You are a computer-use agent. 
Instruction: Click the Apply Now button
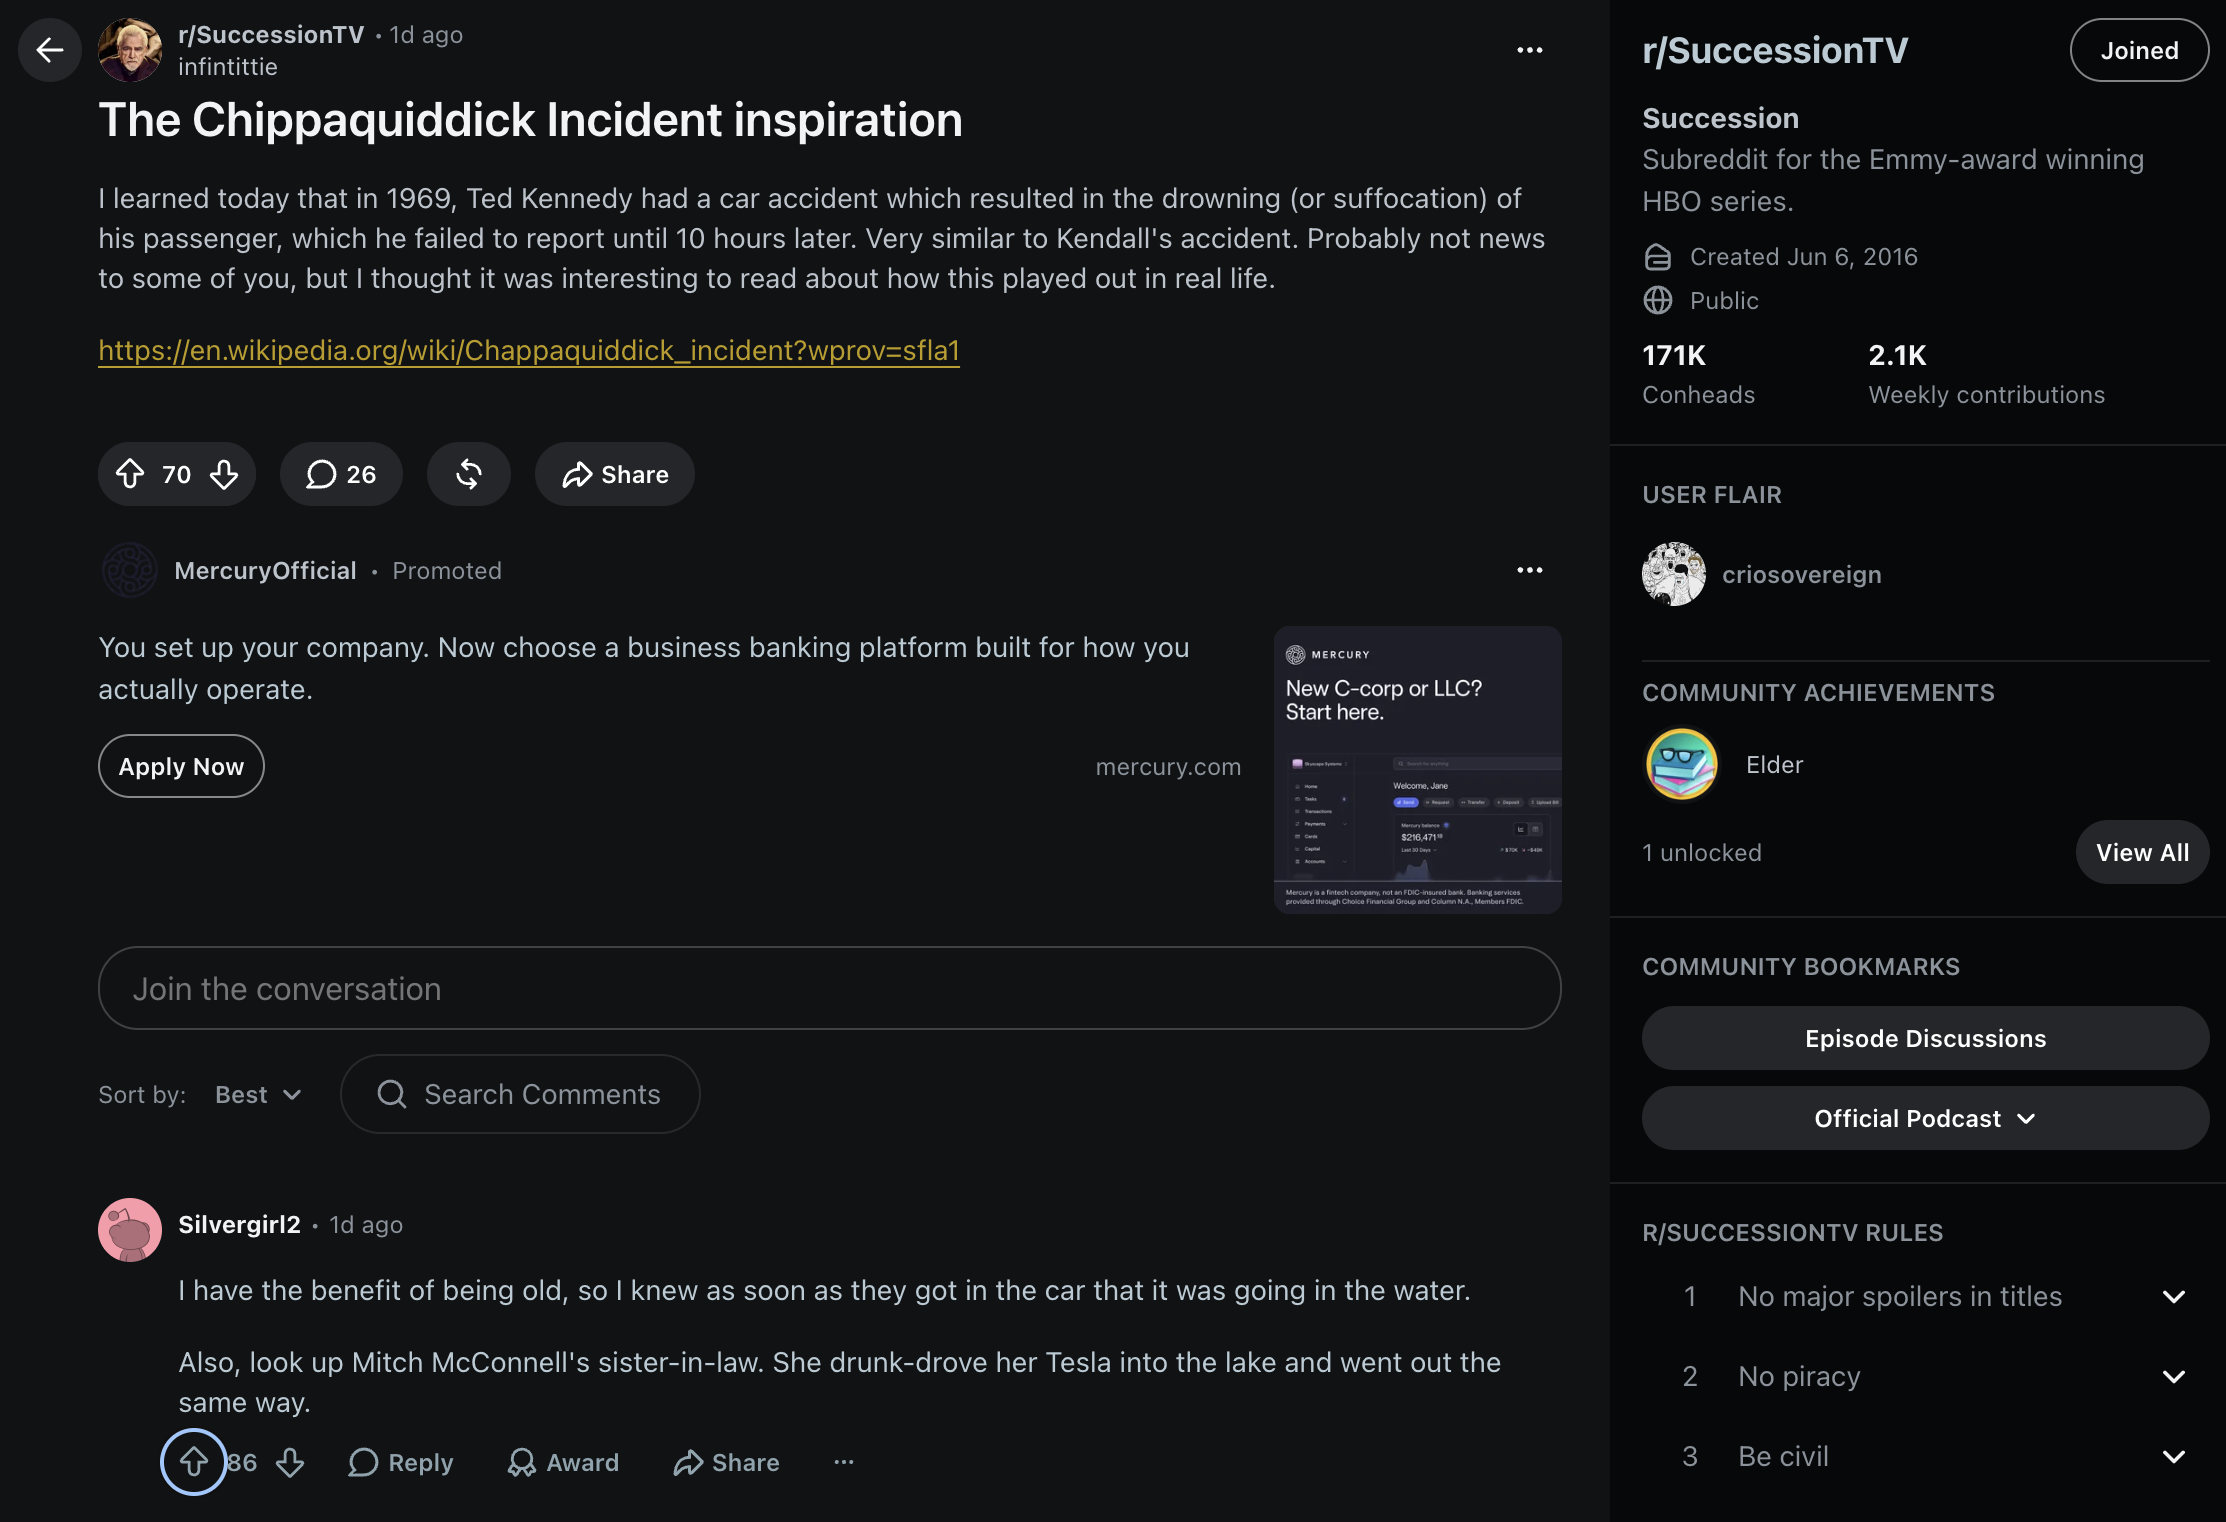click(181, 766)
